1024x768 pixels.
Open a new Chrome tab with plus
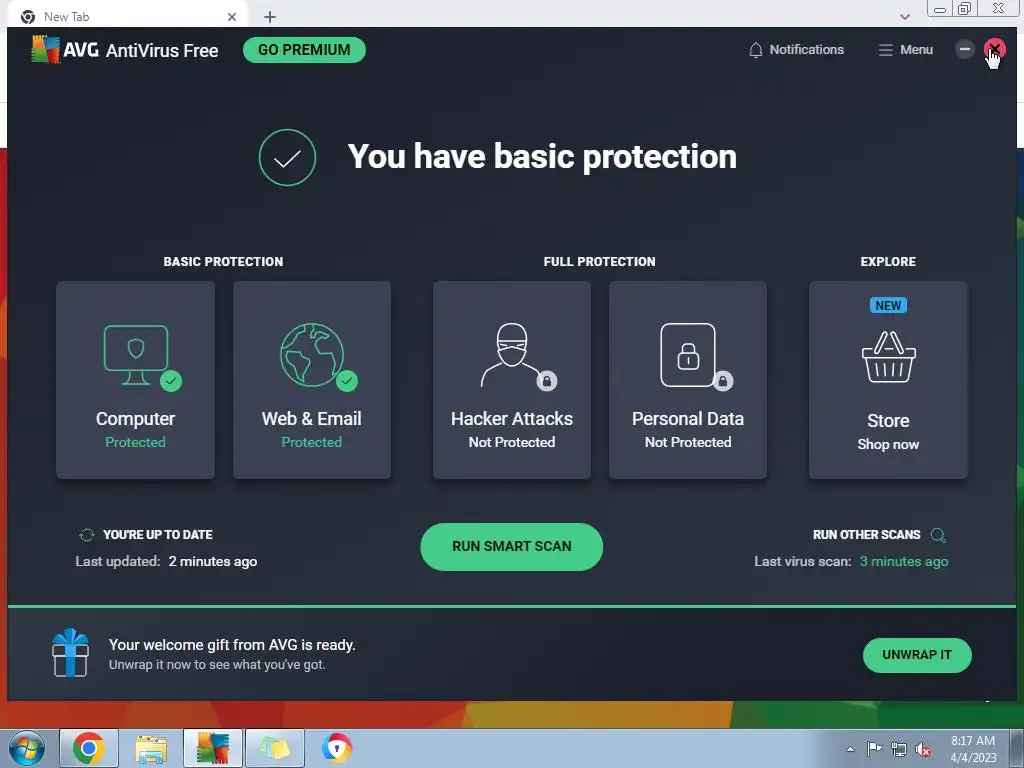point(270,17)
